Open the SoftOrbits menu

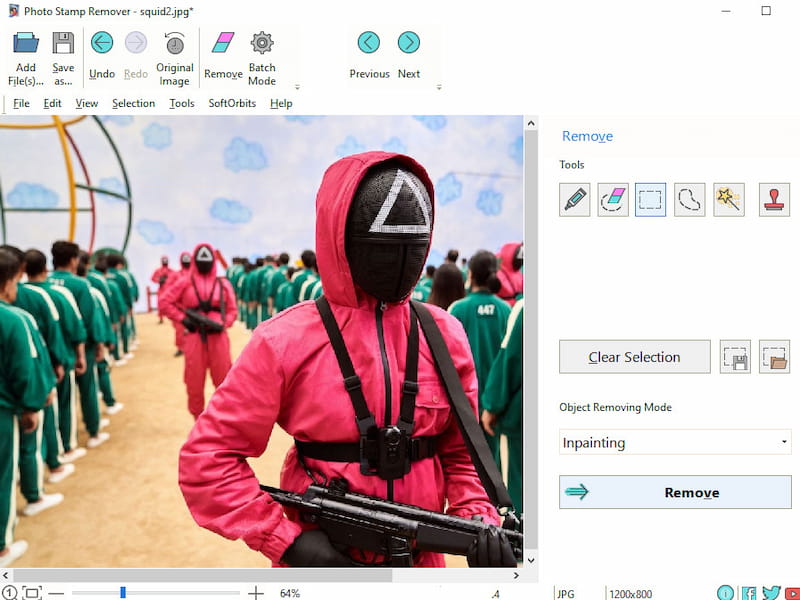(232, 104)
